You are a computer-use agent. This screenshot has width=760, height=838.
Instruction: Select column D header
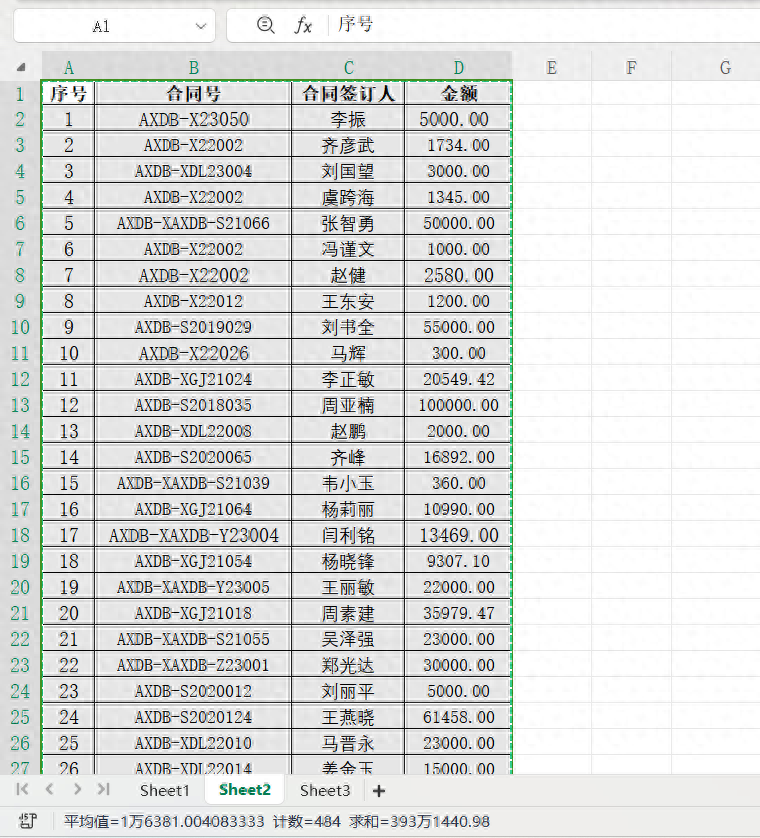[x=459, y=67]
